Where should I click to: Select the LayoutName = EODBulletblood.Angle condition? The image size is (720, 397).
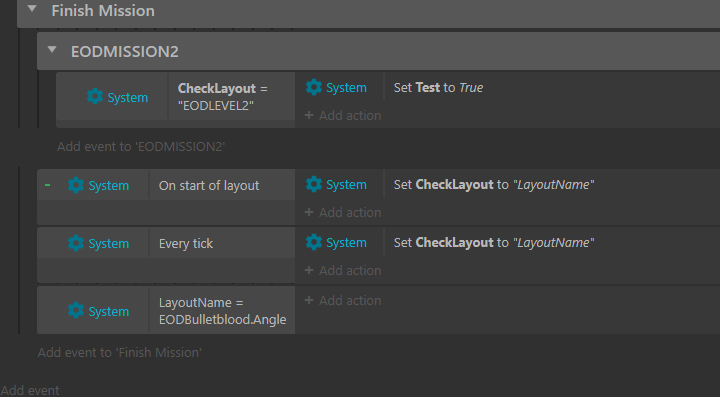coord(222,311)
